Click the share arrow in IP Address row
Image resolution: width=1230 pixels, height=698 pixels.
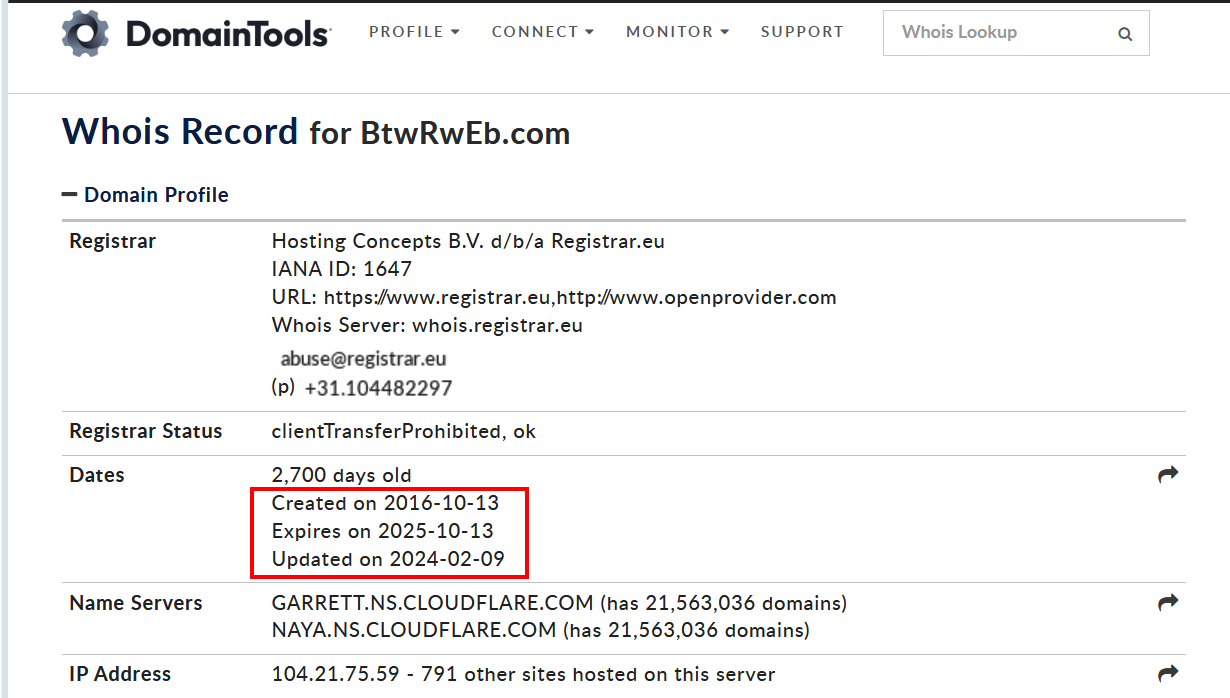tap(1168, 674)
